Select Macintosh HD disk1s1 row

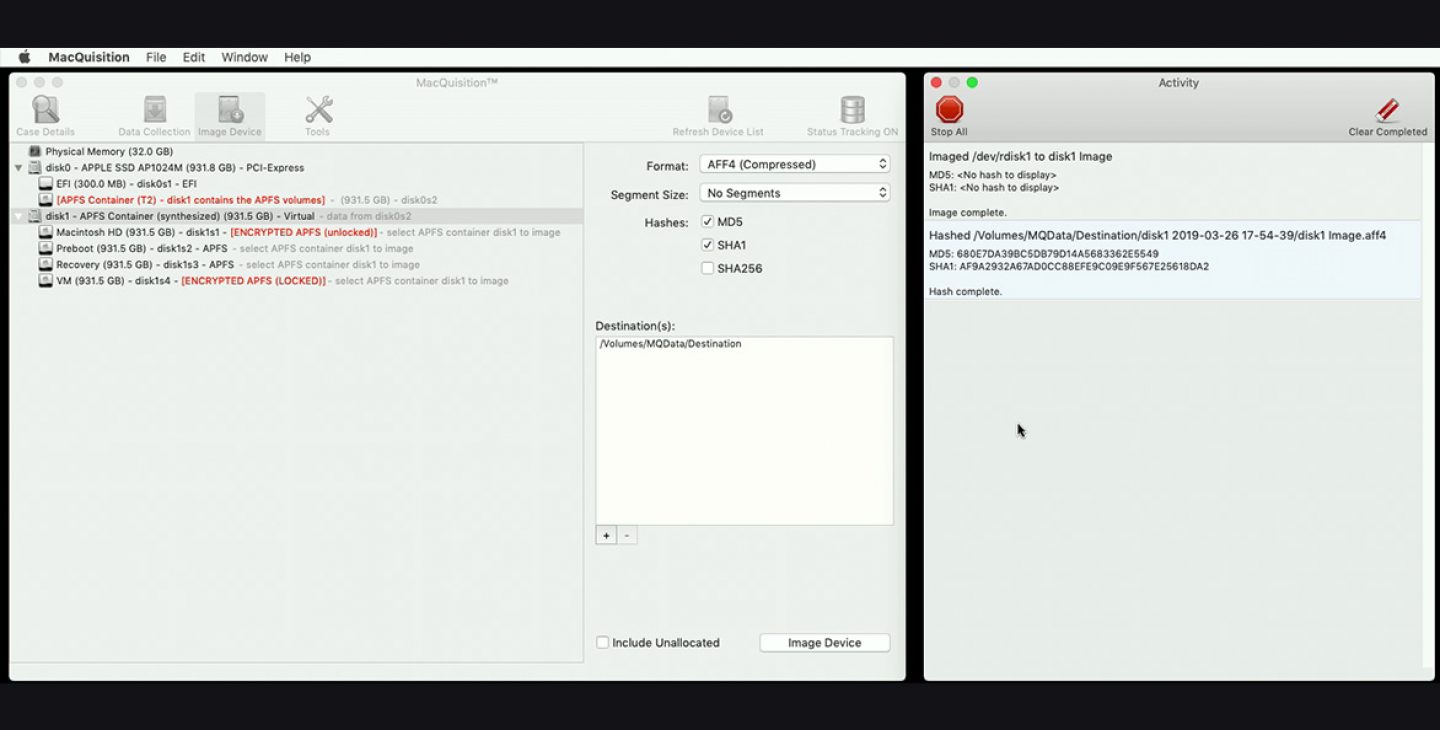coord(296,232)
